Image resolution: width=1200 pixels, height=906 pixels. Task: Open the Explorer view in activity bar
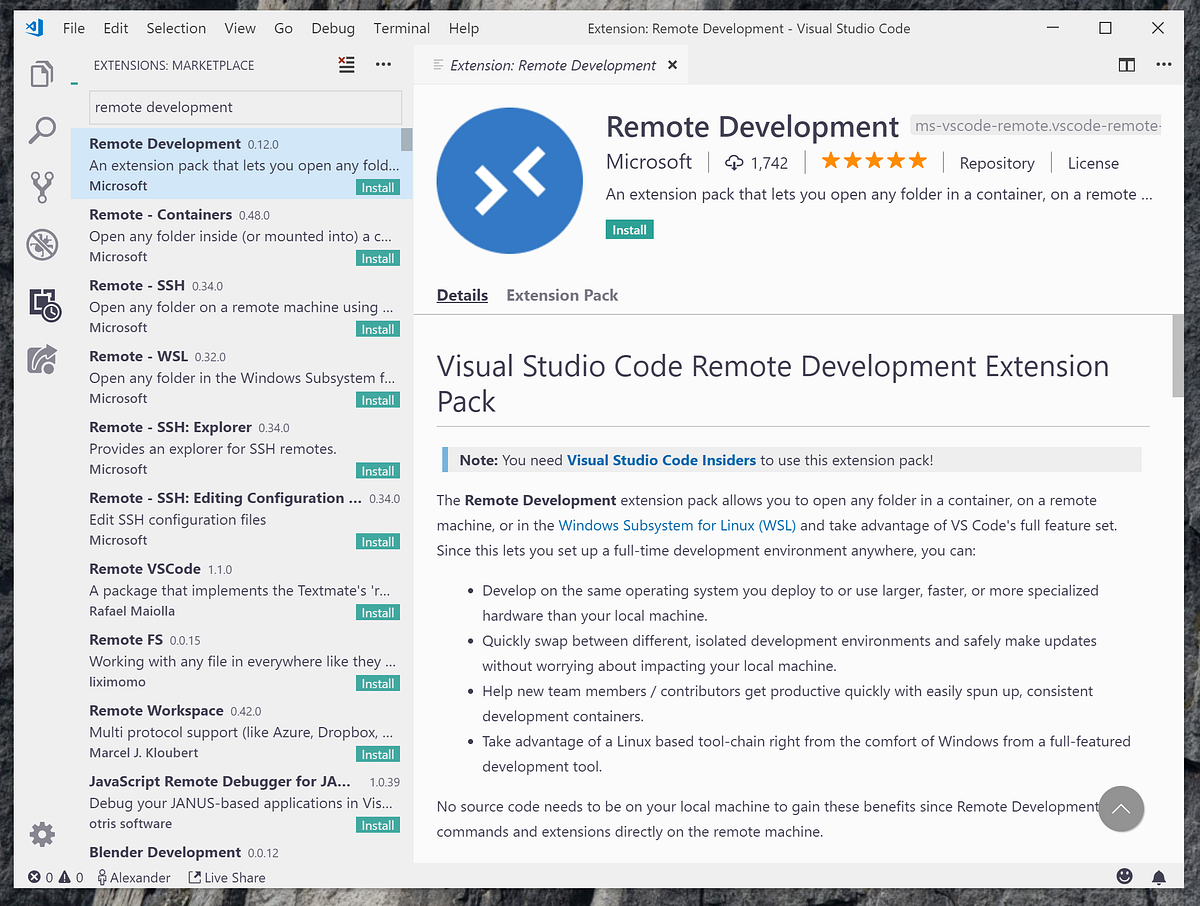coord(42,75)
